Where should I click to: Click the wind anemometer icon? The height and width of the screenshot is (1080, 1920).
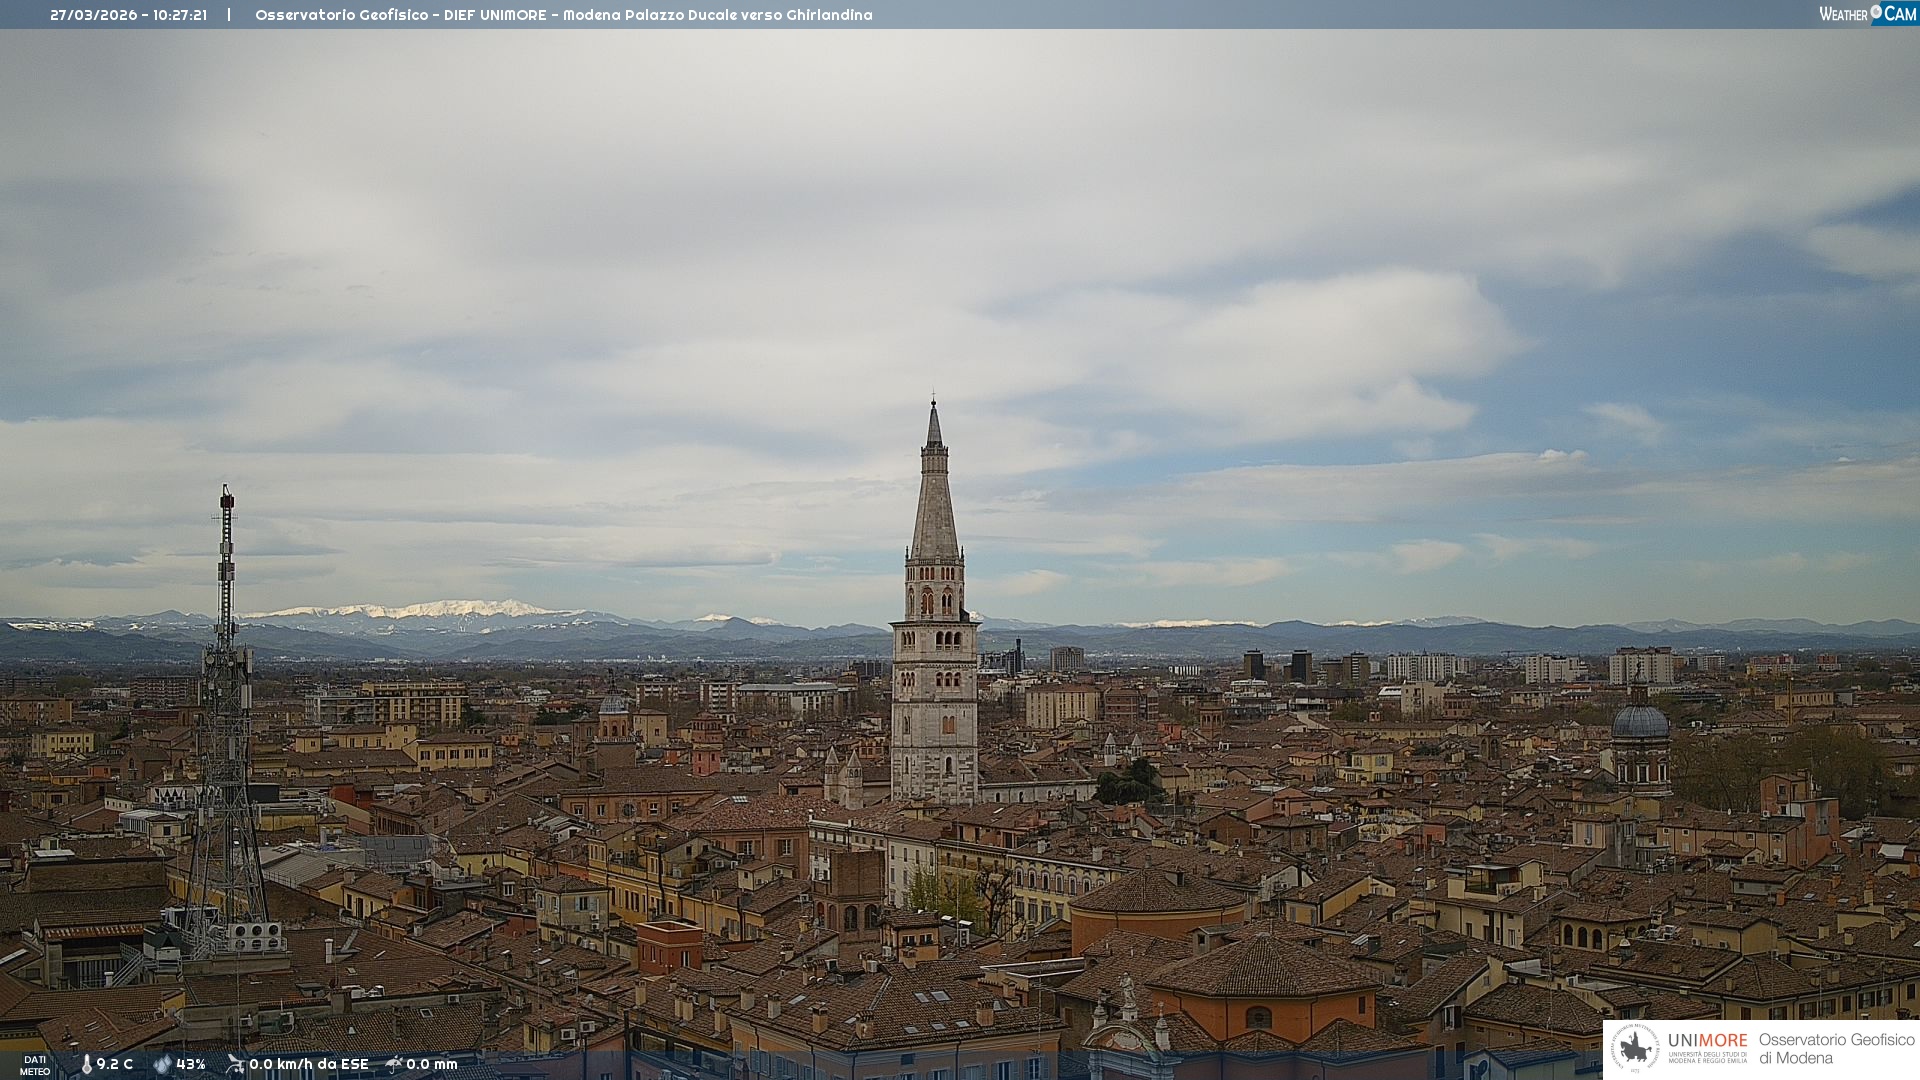point(235,1064)
